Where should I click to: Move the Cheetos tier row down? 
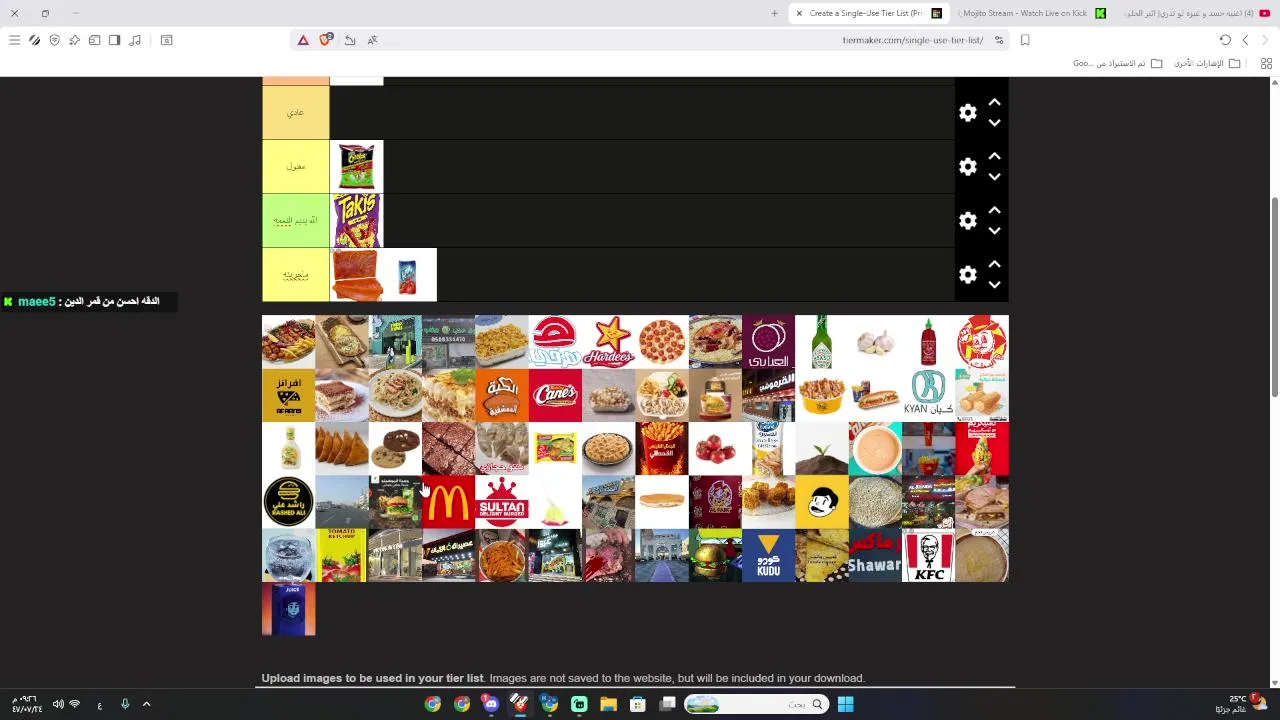click(x=994, y=177)
